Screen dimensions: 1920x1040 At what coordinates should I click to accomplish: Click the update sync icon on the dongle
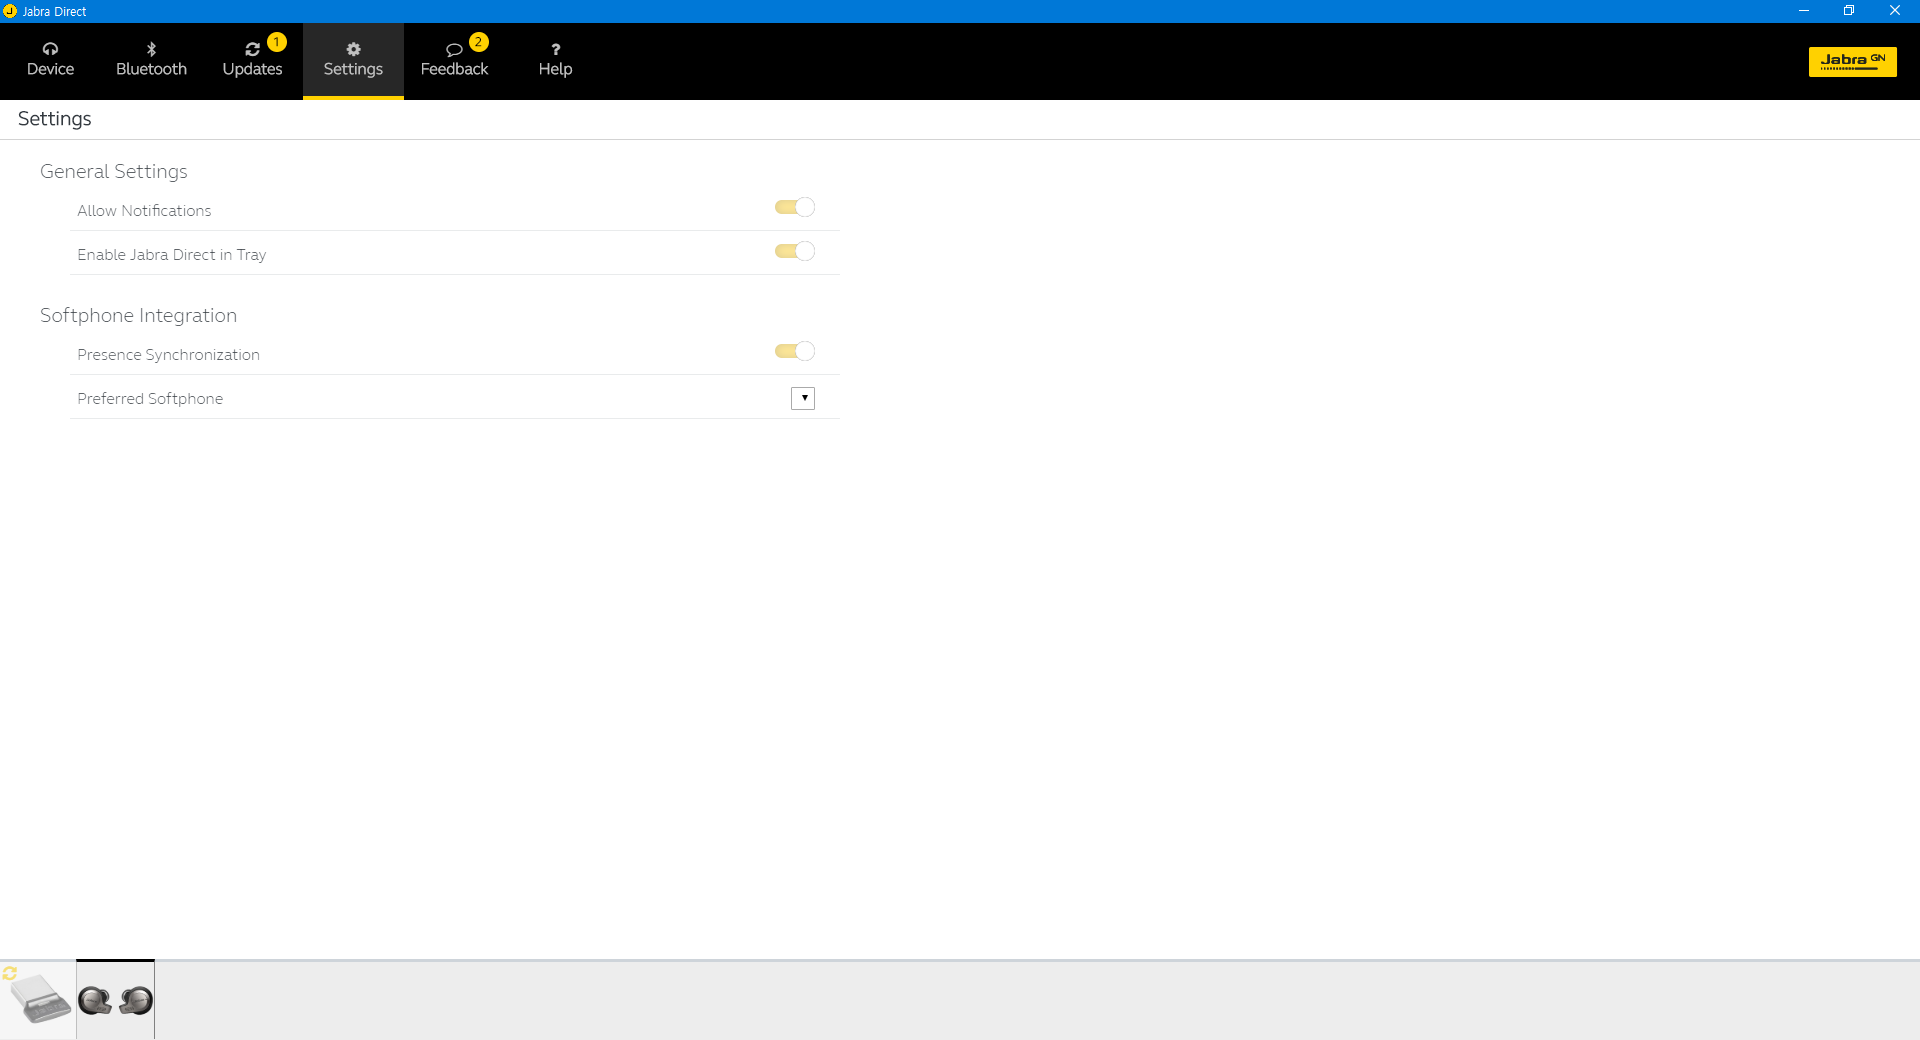[10, 973]
